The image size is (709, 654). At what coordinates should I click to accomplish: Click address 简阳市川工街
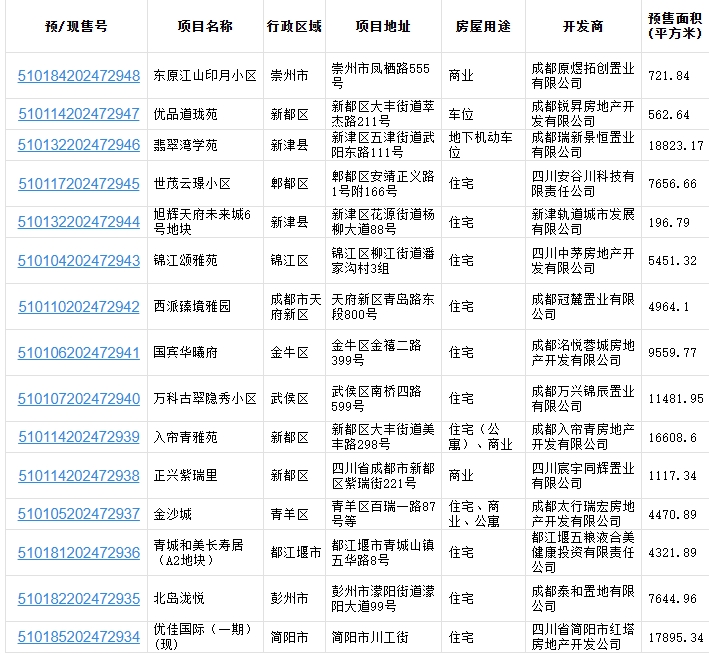[370, 637]
